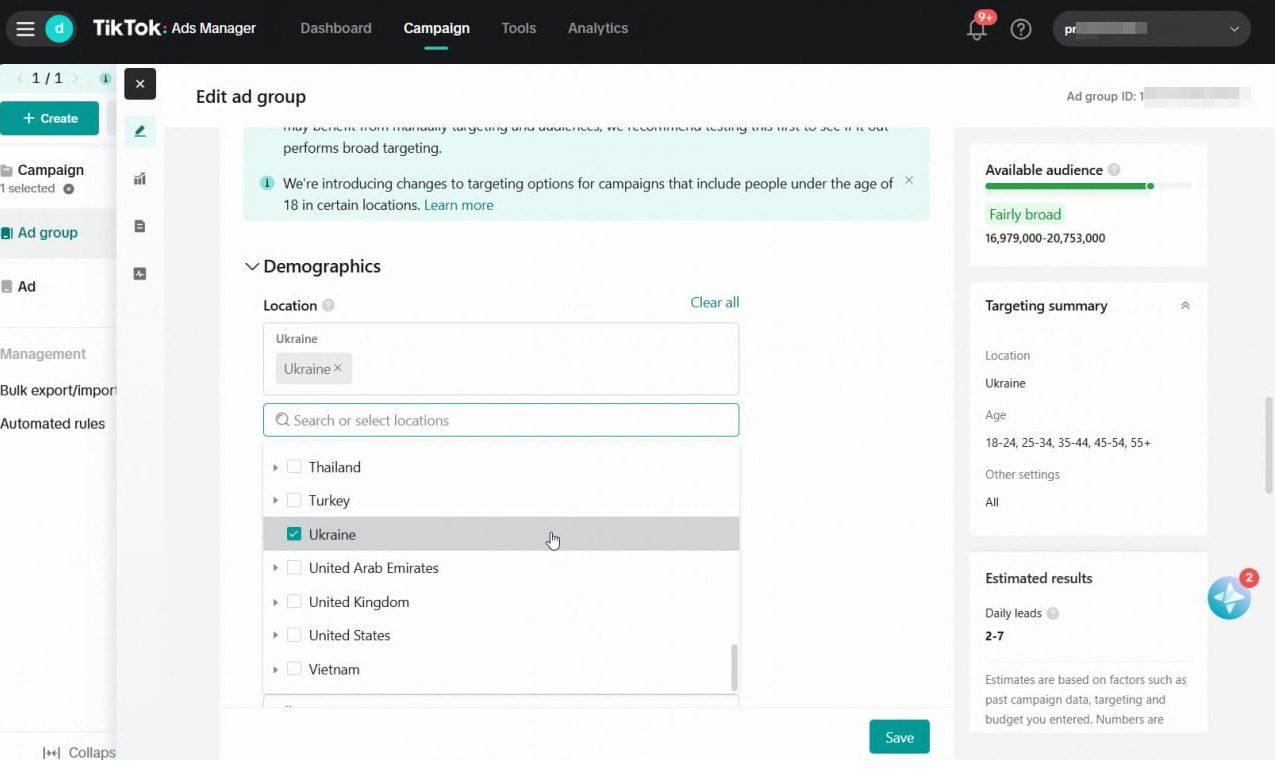Open the hamburger navigation menu
1275x769 pixels.
coord(25,29)
